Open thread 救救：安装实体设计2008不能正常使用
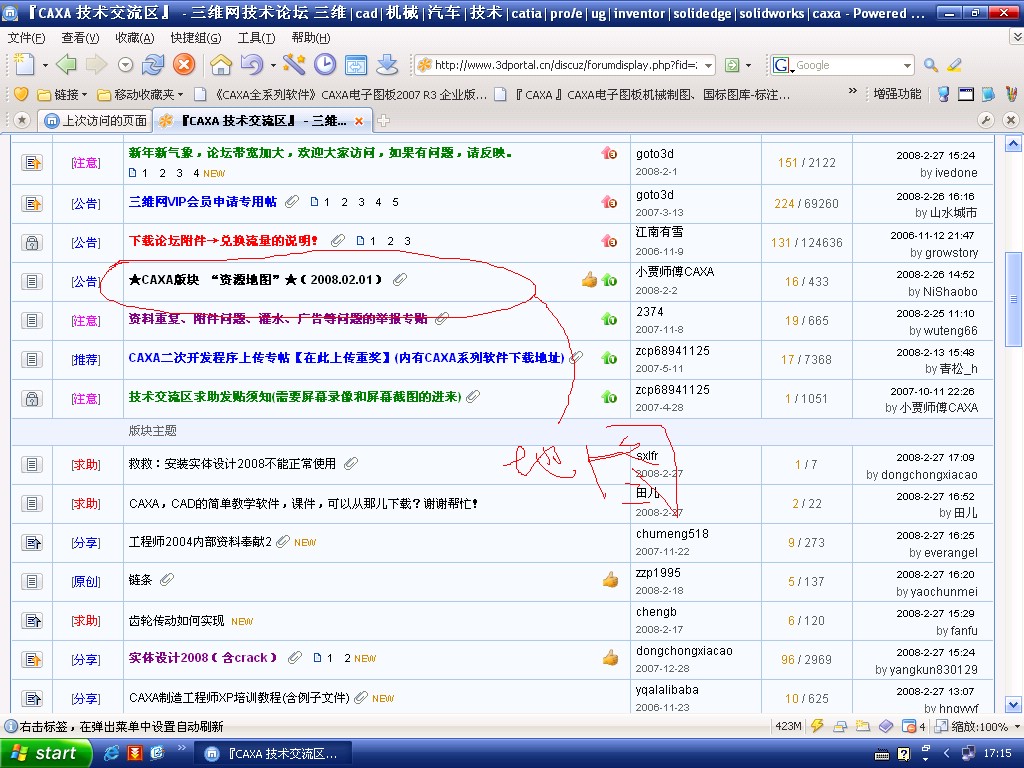This screenshot has width=1024, height=768. pos(232,464)
